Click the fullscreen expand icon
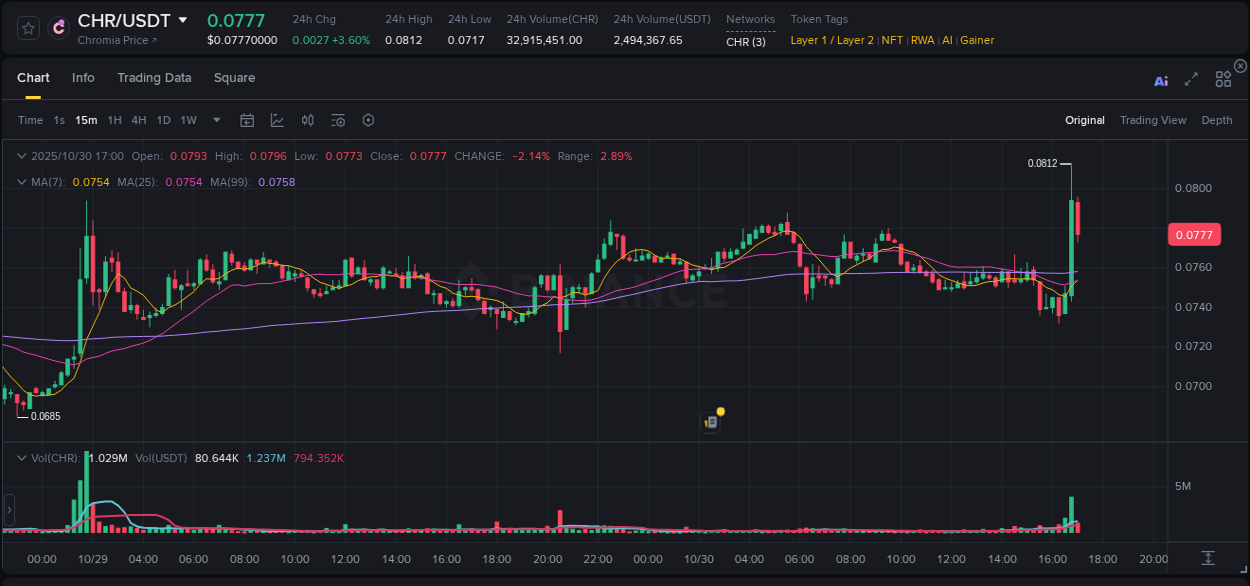The height and width of the screenshot is (586, 1250). coord(1191,80)
